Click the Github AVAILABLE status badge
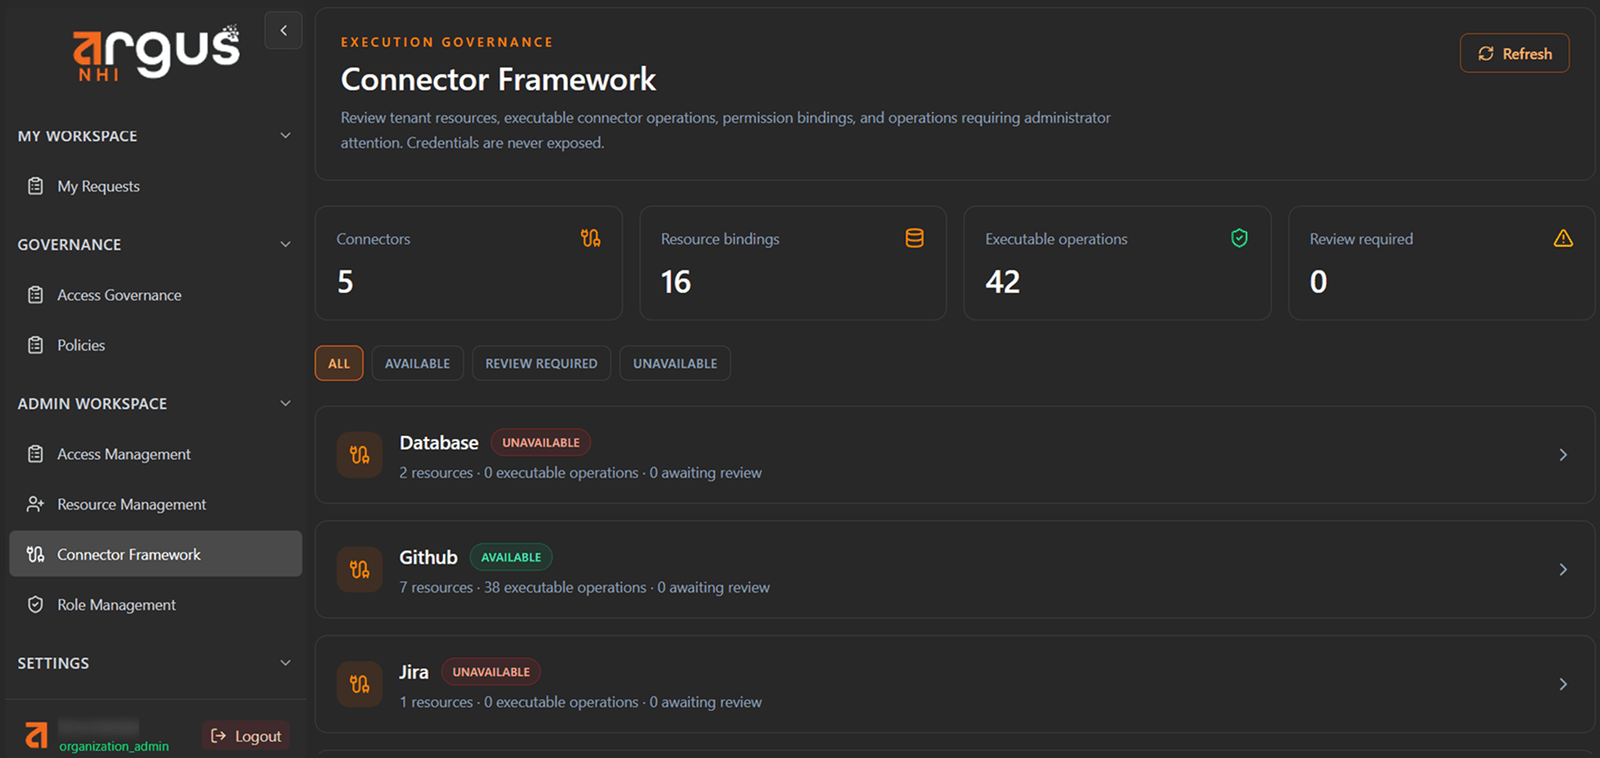The height and width of the screenshot is (758, 1600). 511,557
